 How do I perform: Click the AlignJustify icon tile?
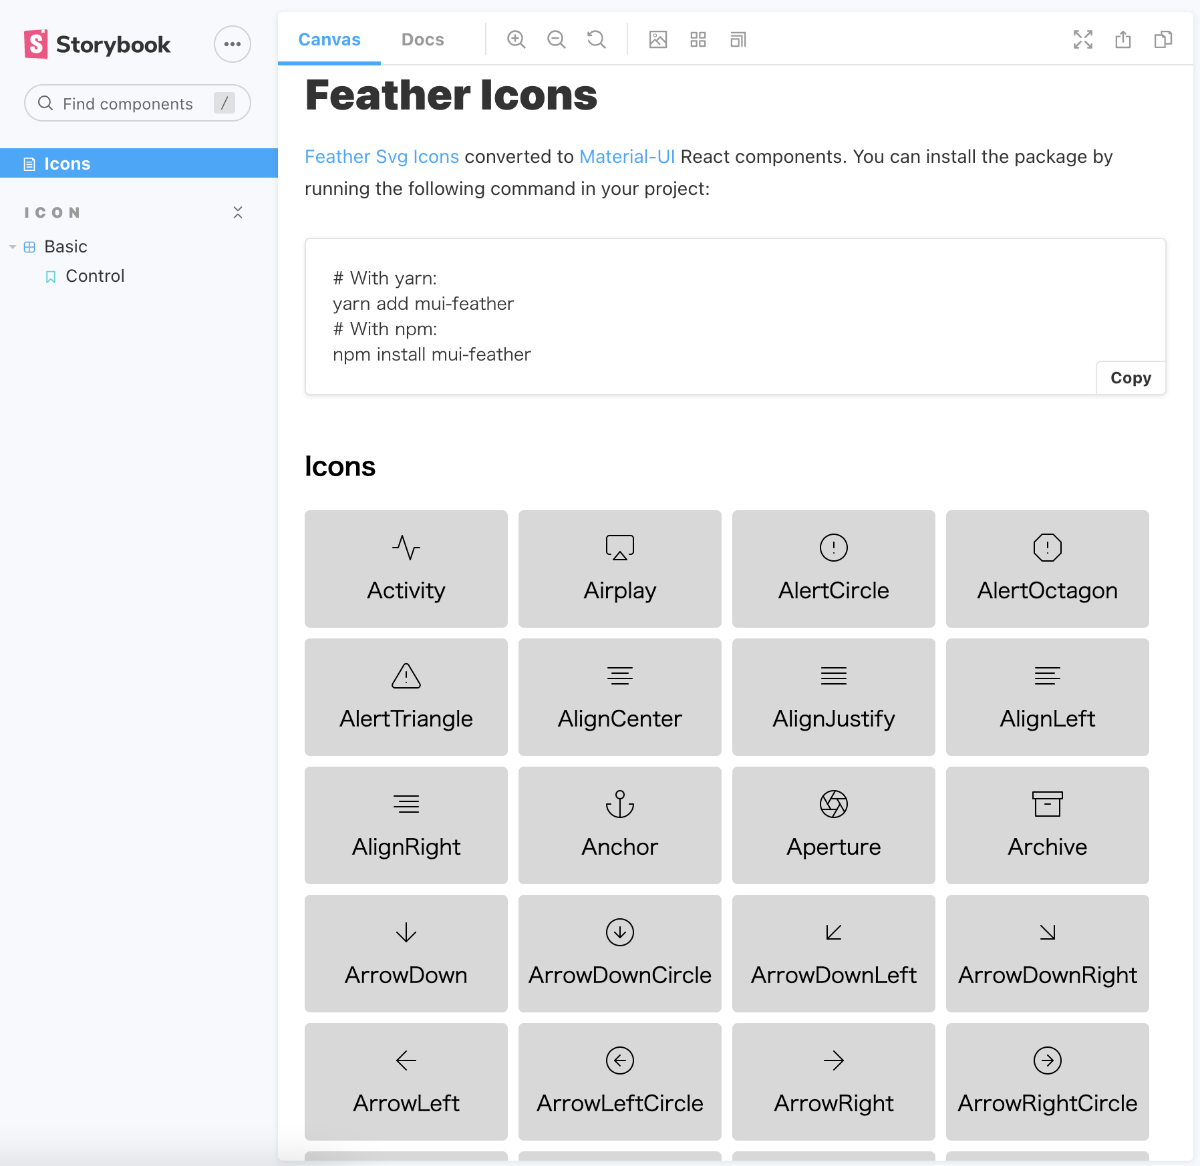click(x=834, y=697)
